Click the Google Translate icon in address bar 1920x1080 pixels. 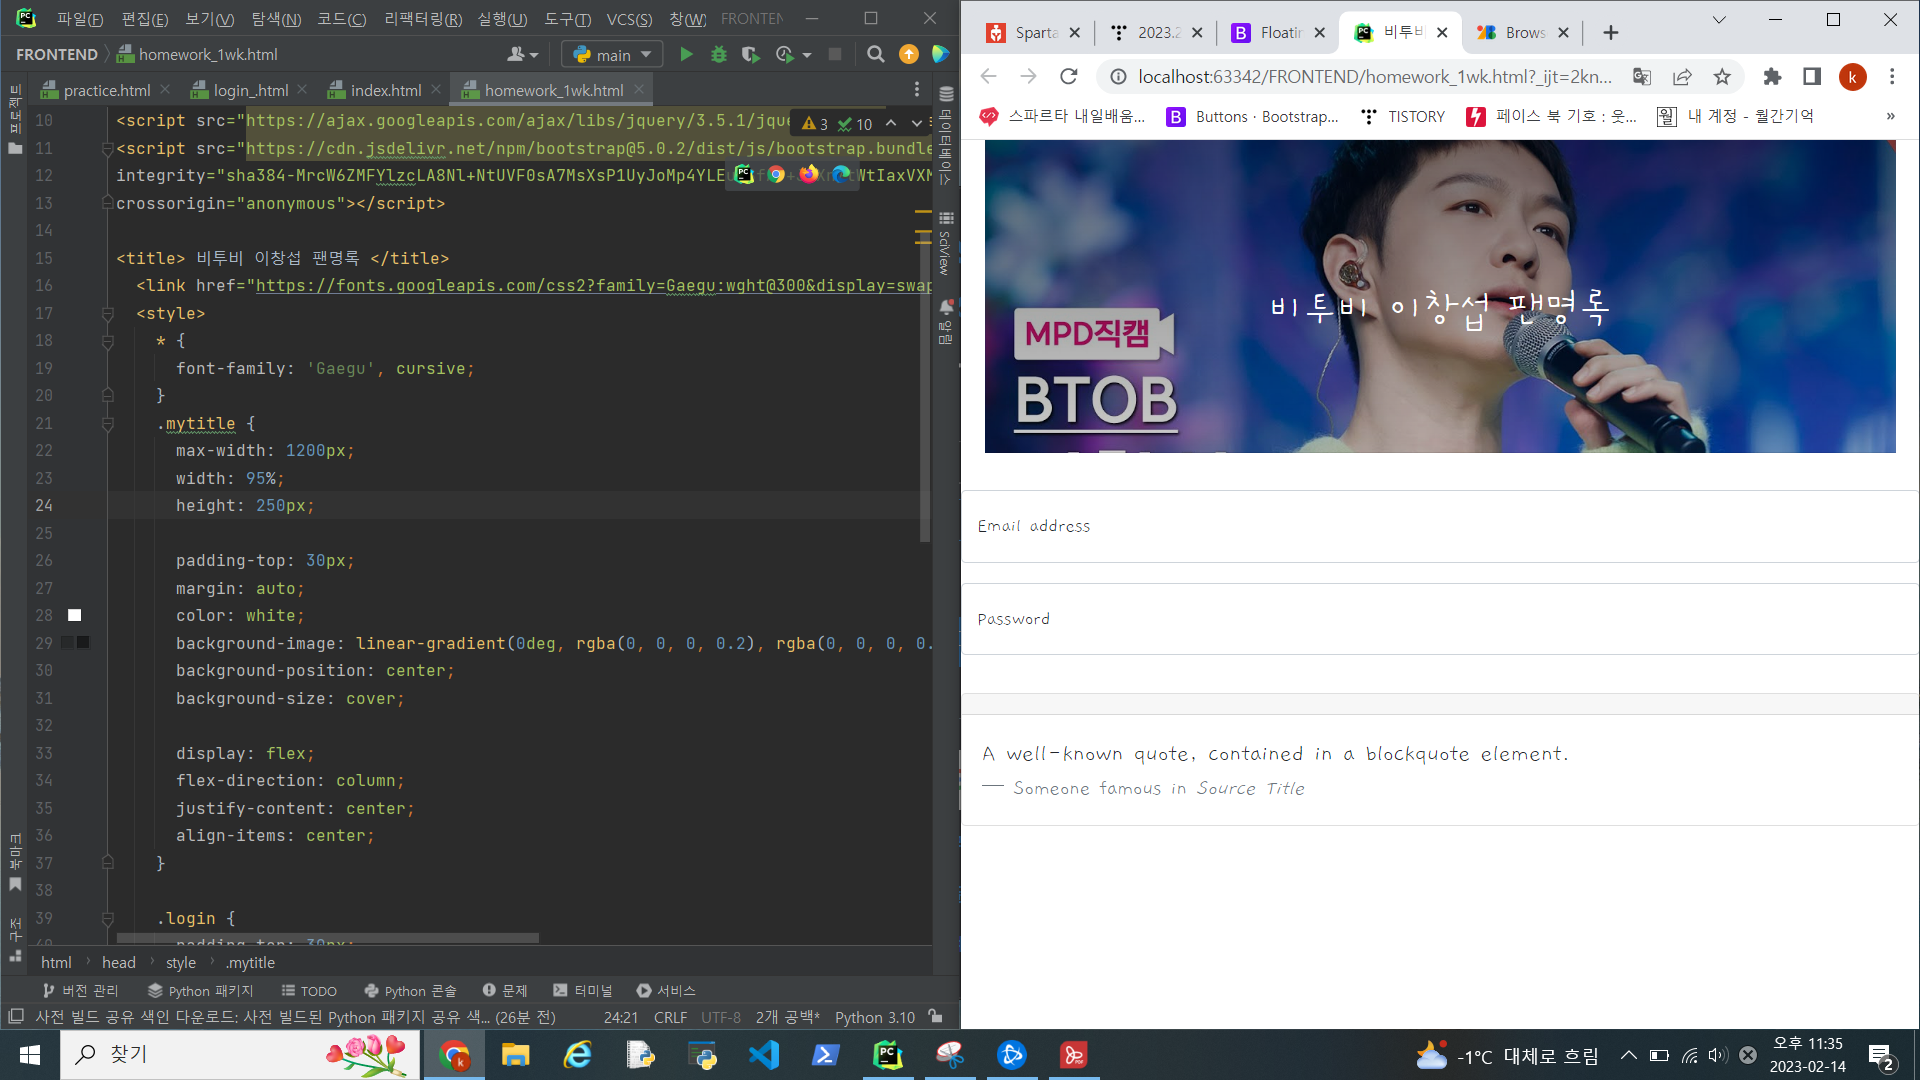[x=1642, y=76]
